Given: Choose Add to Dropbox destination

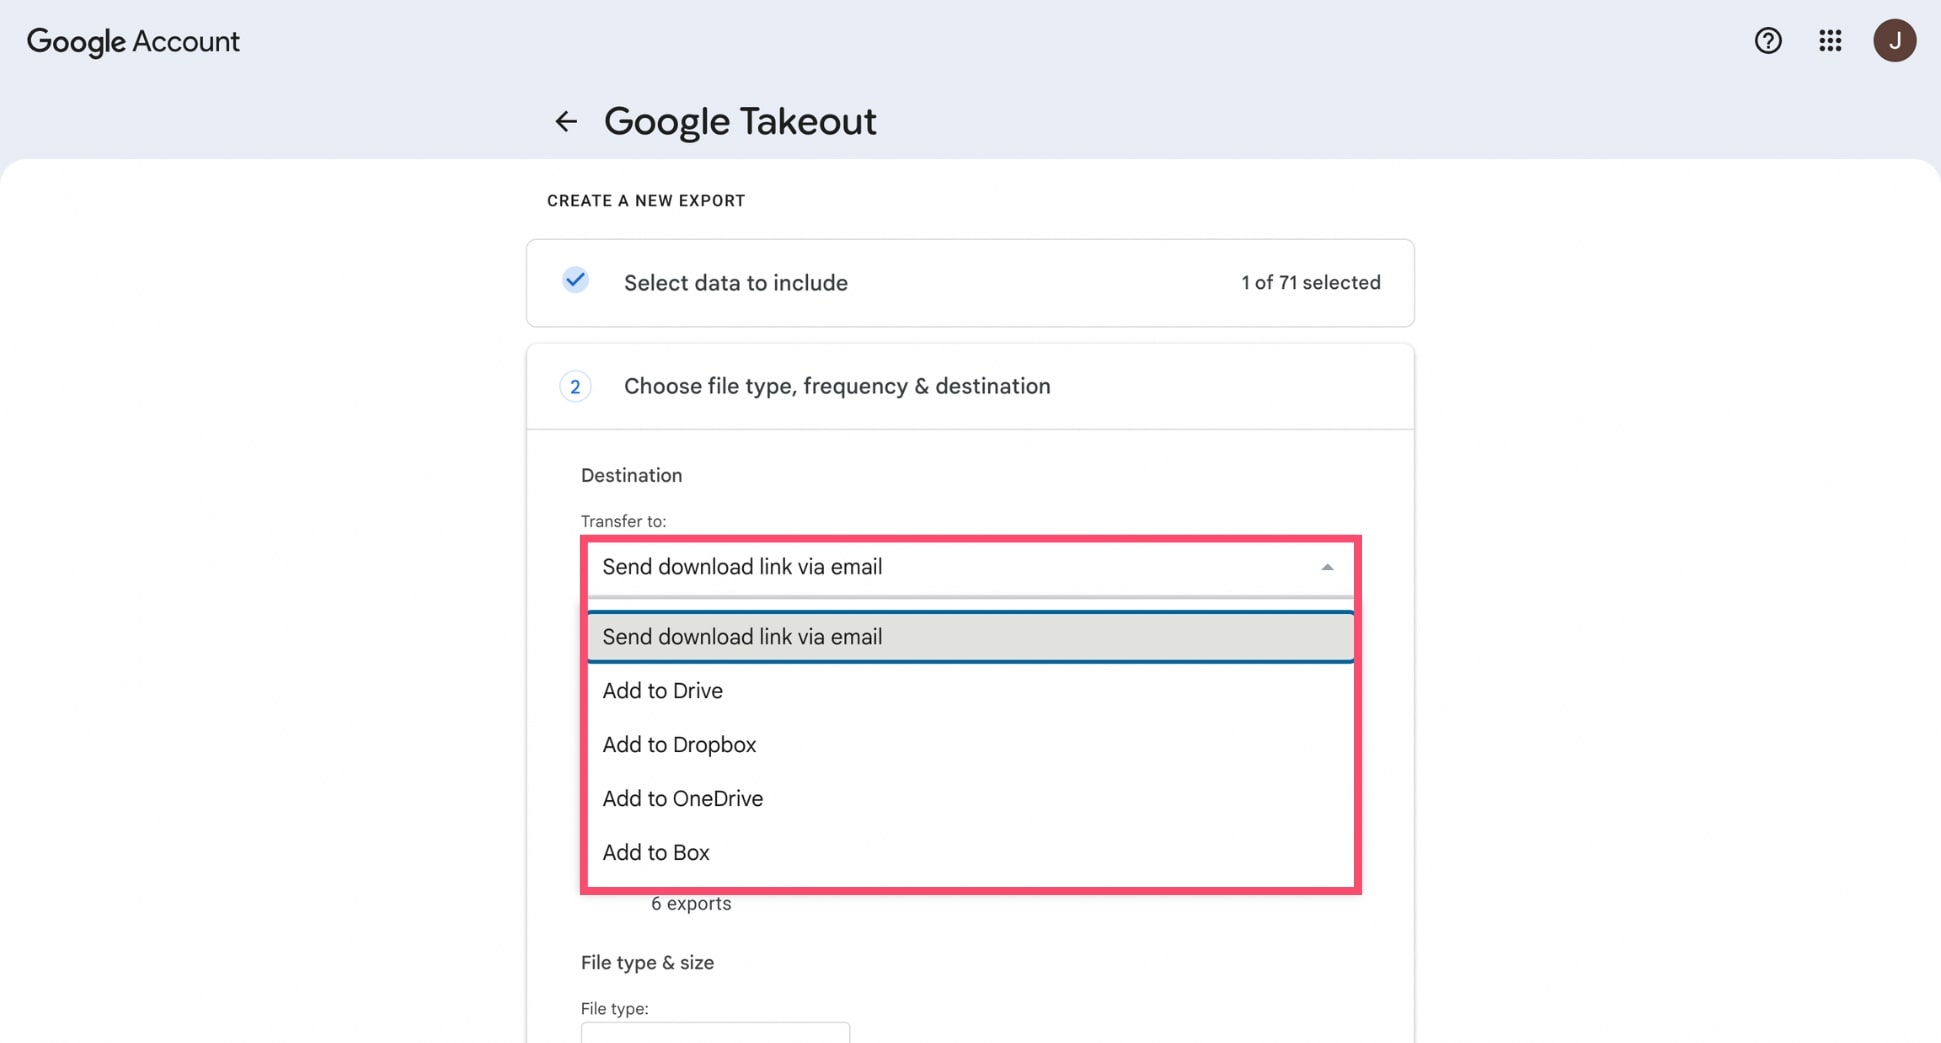Looking at the screenshot, I should point(679,744).
